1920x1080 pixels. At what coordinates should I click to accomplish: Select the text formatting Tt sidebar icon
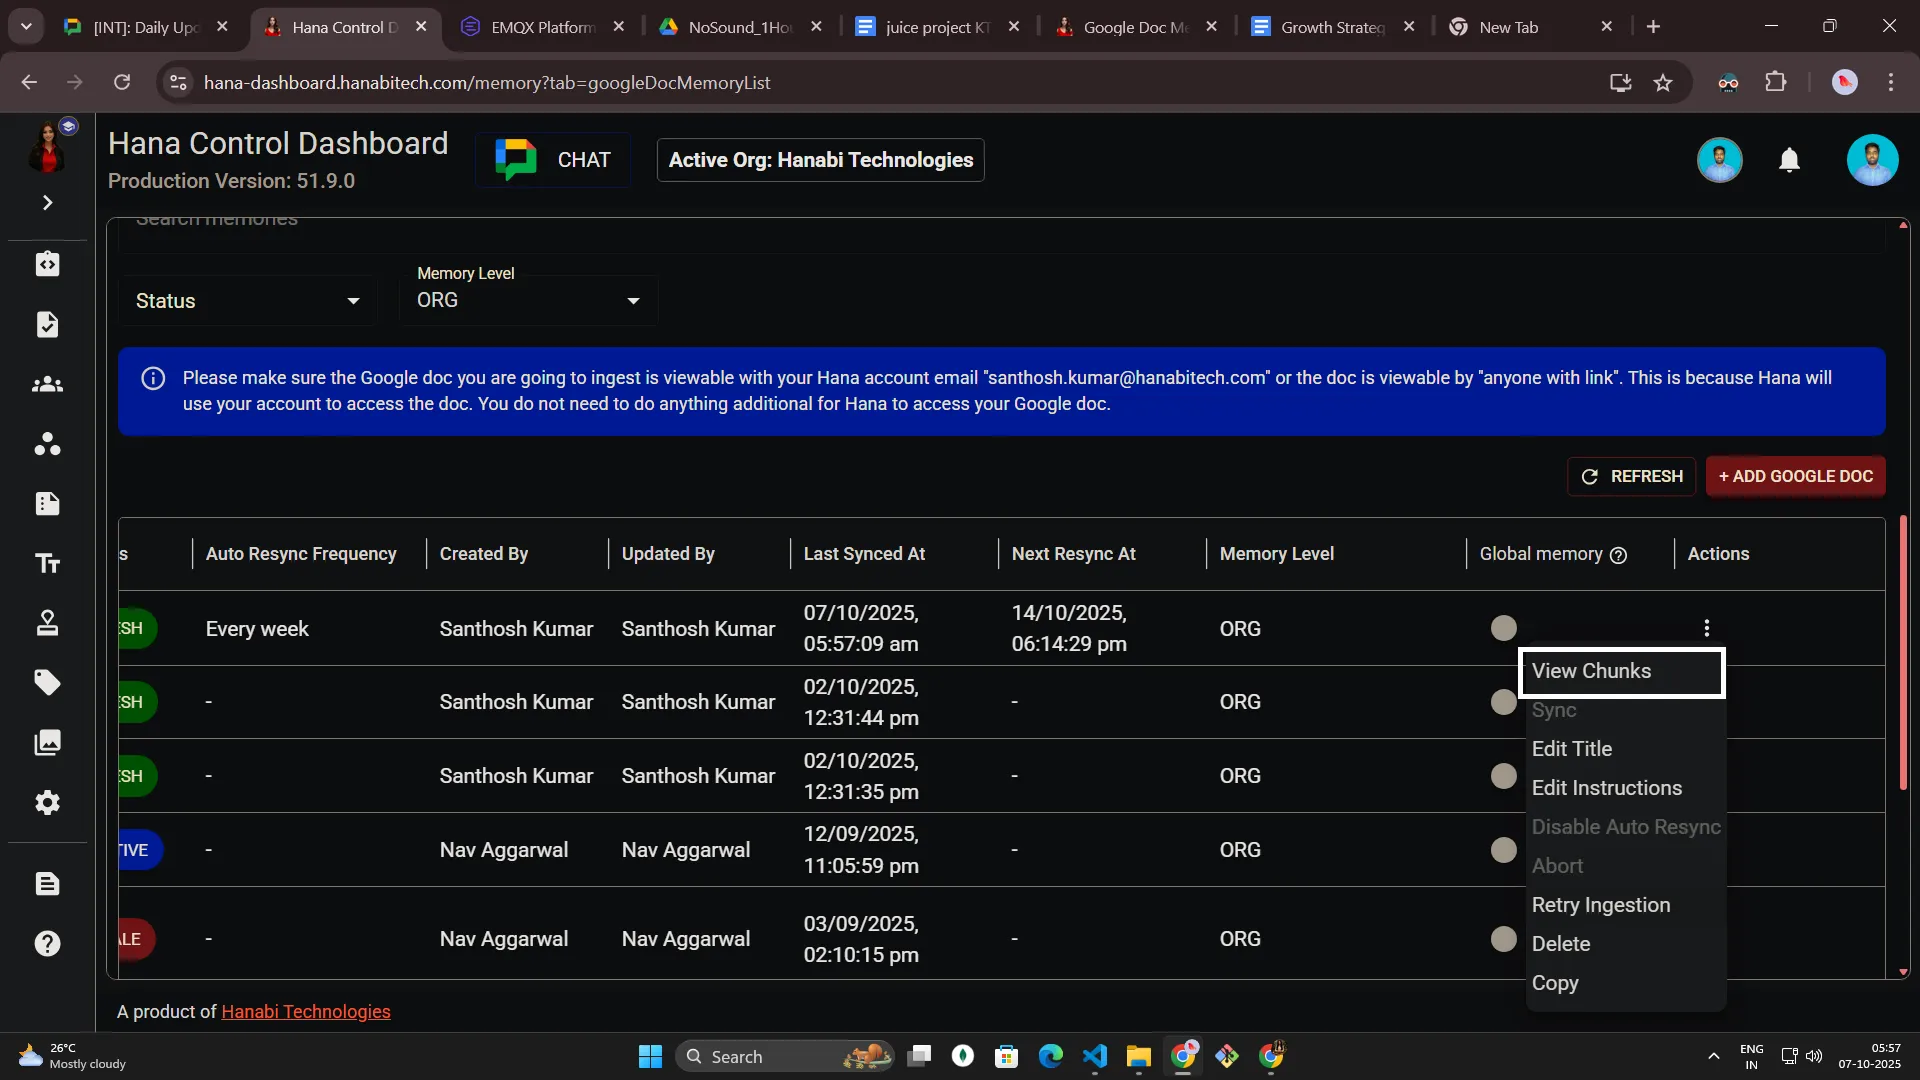tap(47, 563)
